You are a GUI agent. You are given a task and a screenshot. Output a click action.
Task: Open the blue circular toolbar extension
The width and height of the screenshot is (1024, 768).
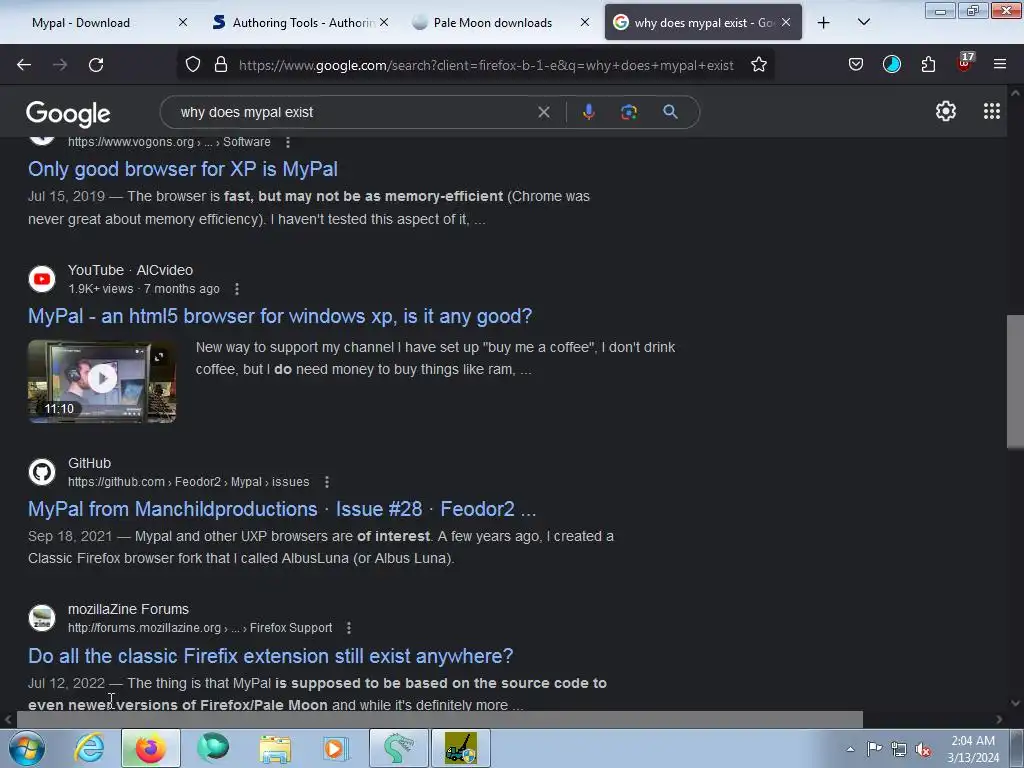point(891,65)
